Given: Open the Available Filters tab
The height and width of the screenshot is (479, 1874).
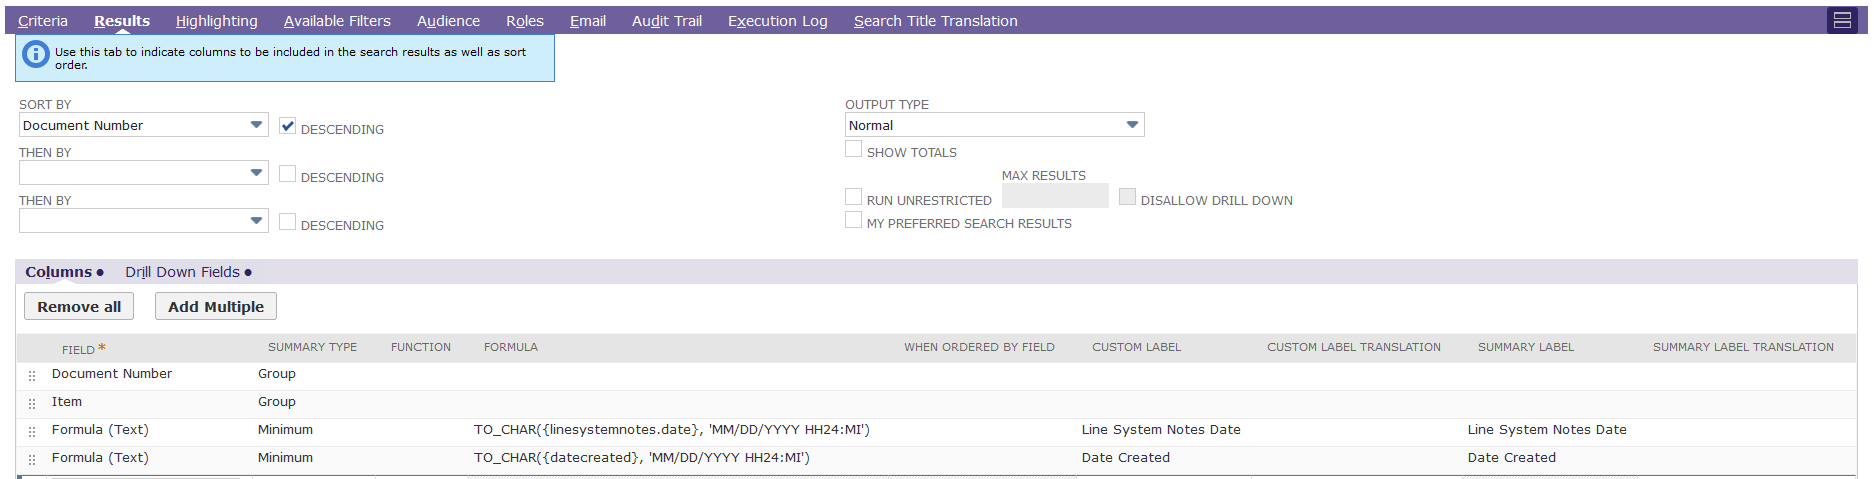Looking at the screenshot, I should [x=337, y=21].
